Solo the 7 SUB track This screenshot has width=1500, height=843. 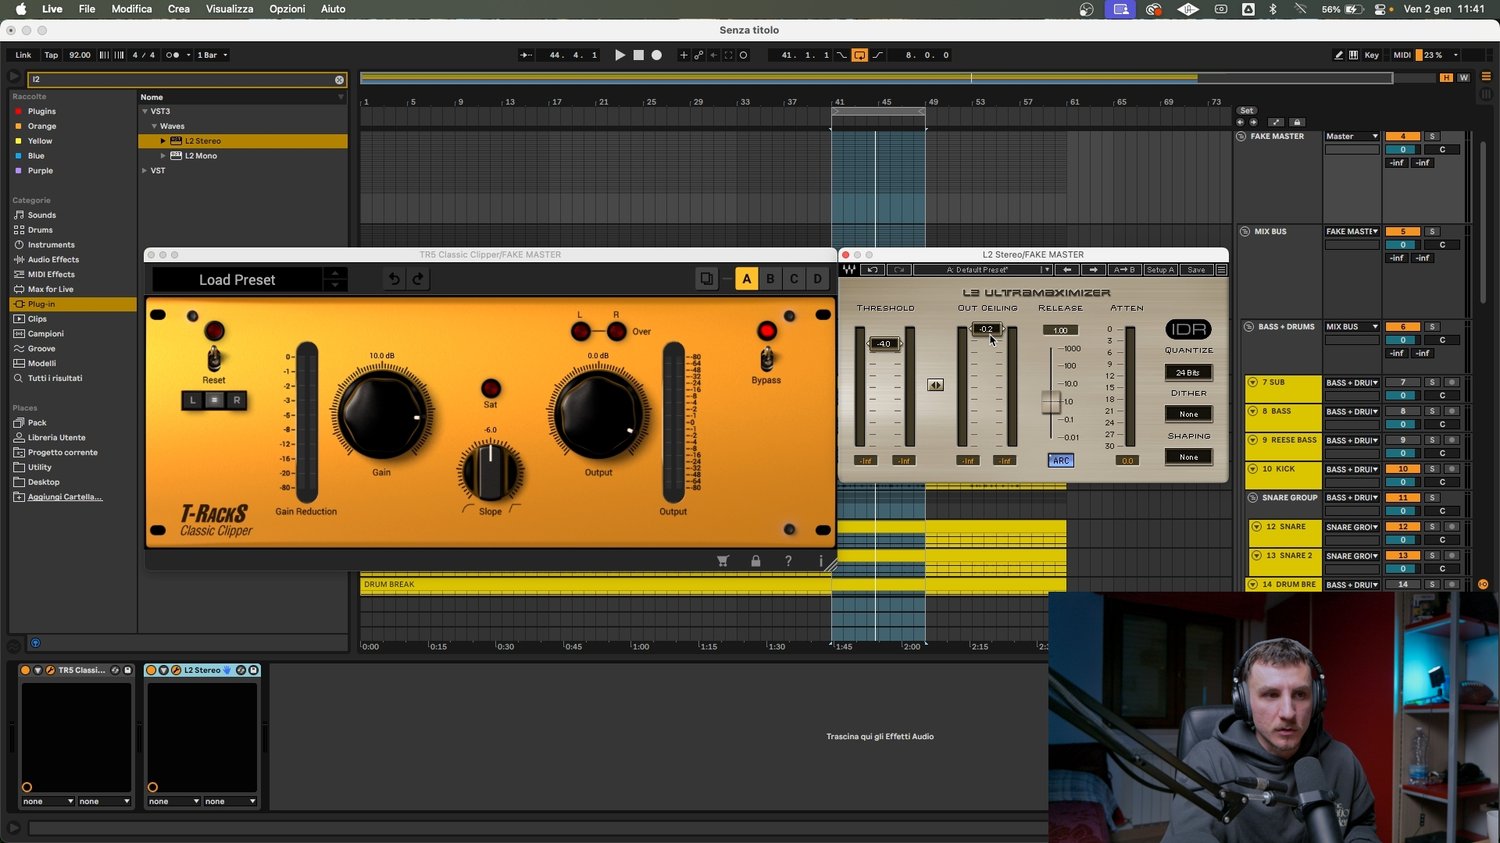point(1432,382)
